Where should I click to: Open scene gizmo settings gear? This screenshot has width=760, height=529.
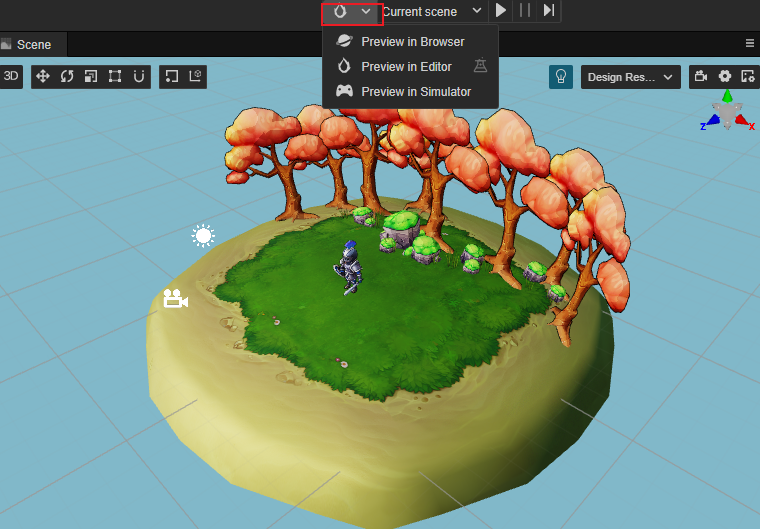pos(725,76)
